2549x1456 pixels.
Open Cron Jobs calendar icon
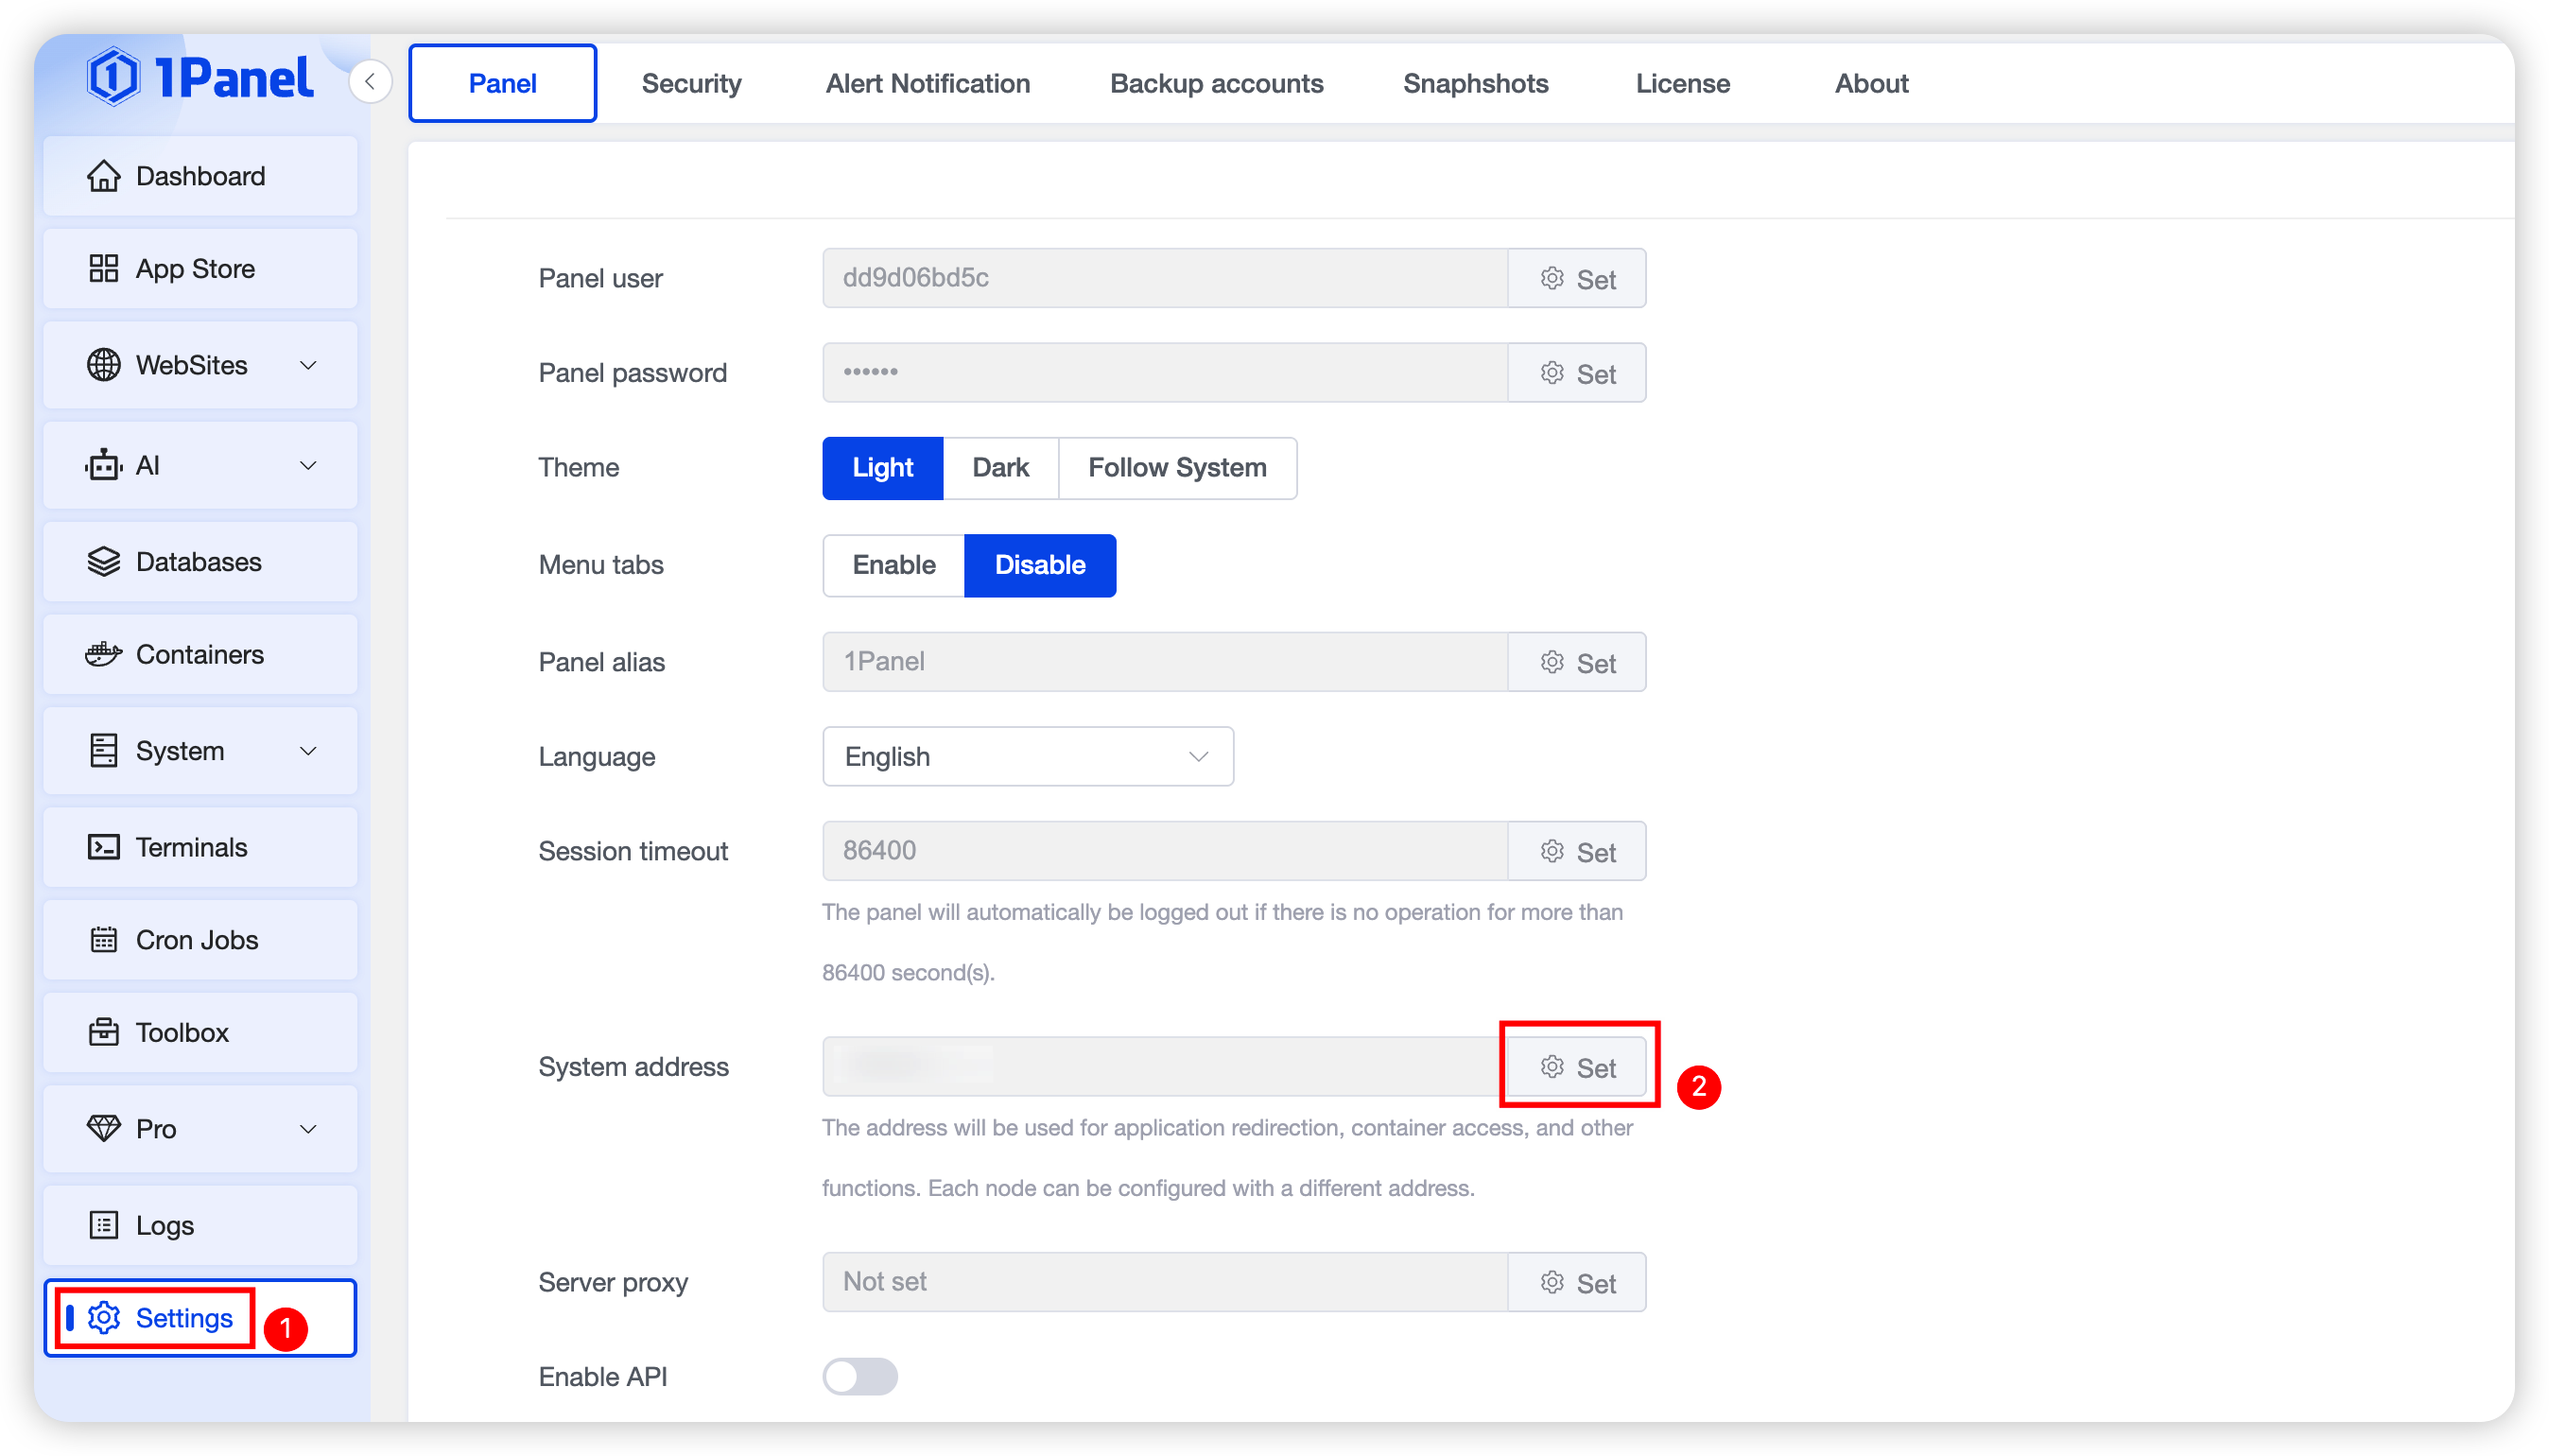coord(103,940)
